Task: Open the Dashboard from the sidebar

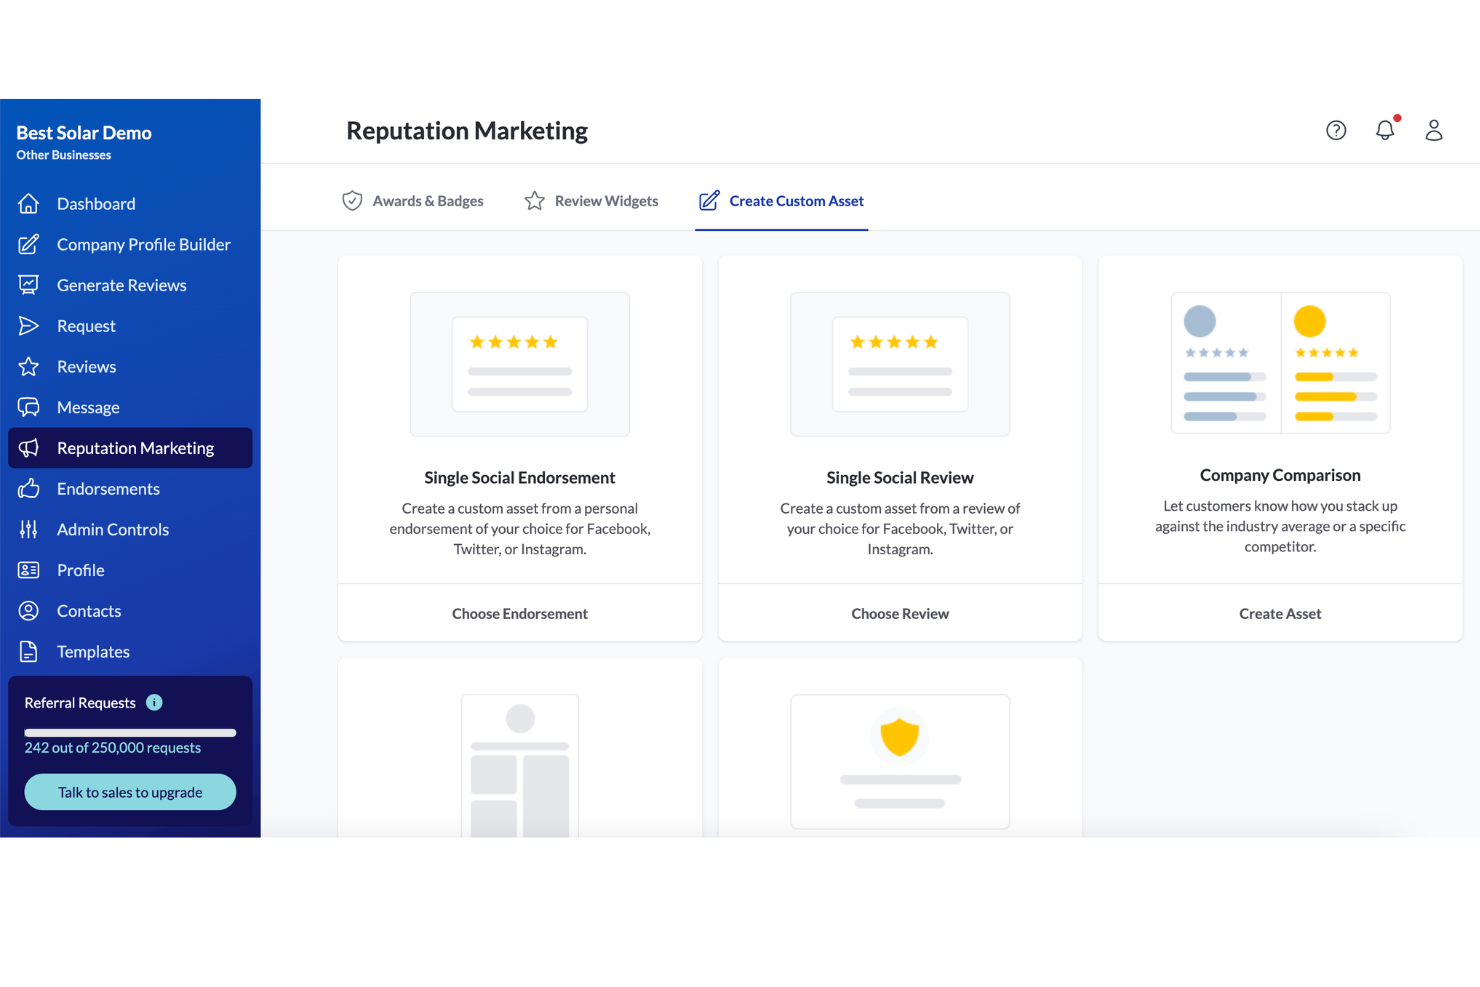Action: 30,203
